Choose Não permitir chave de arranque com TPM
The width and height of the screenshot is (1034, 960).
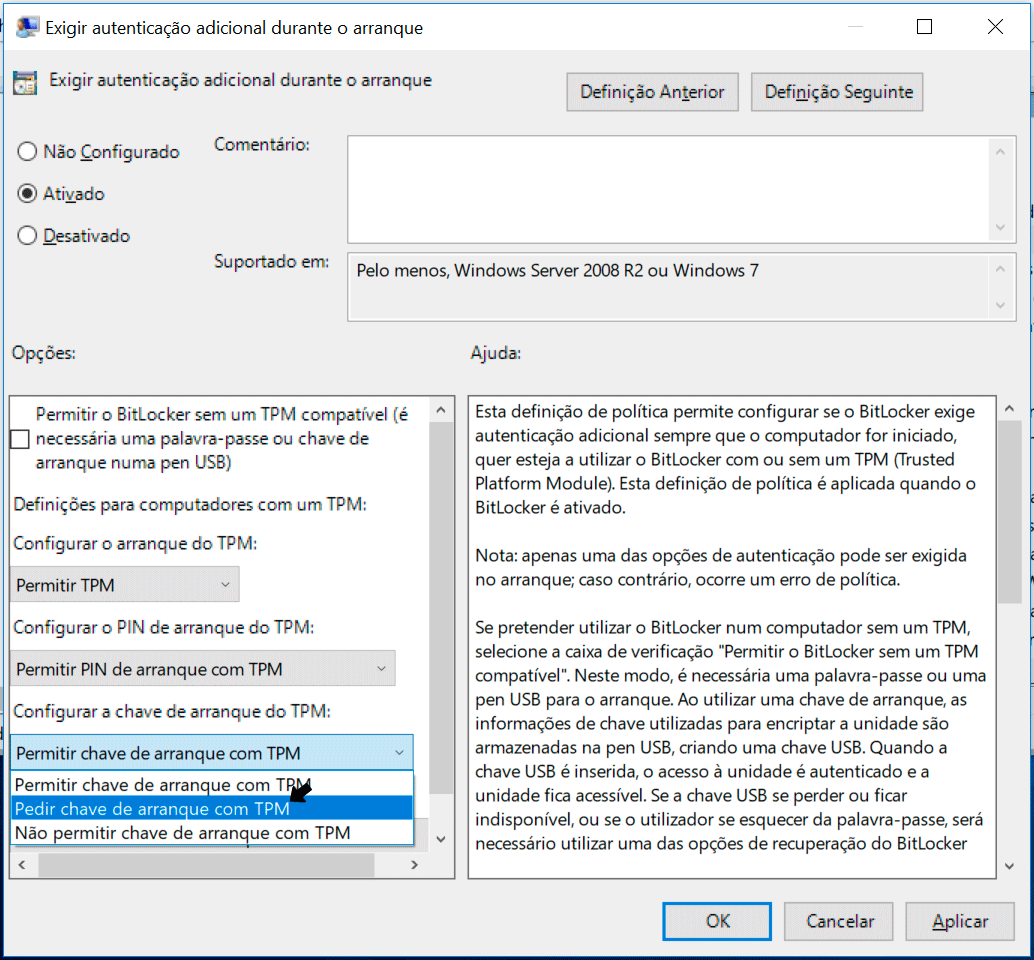(x=212, y=833)
